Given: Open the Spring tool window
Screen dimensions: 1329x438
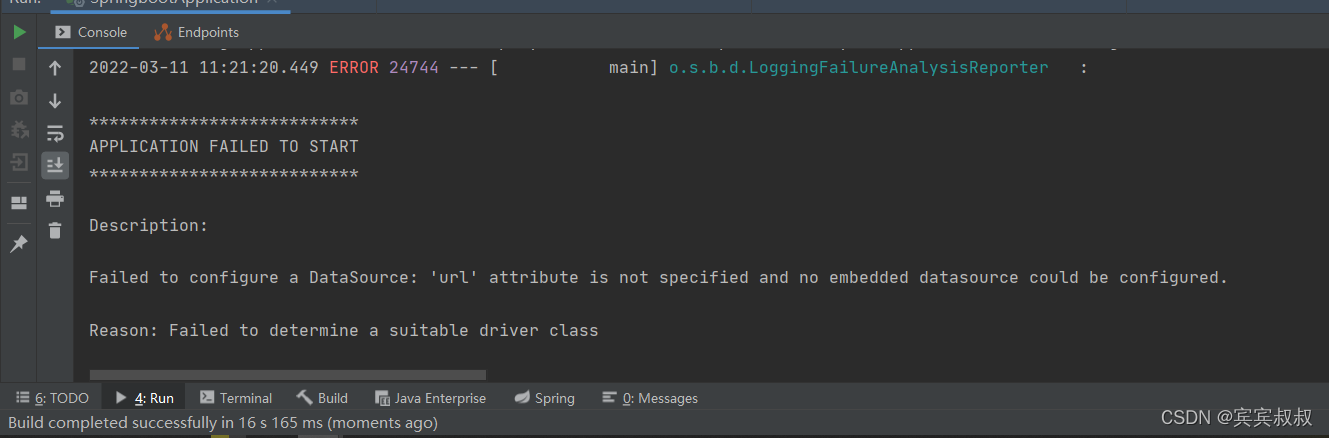Looking at the screenshot, I should coord(545,398).
